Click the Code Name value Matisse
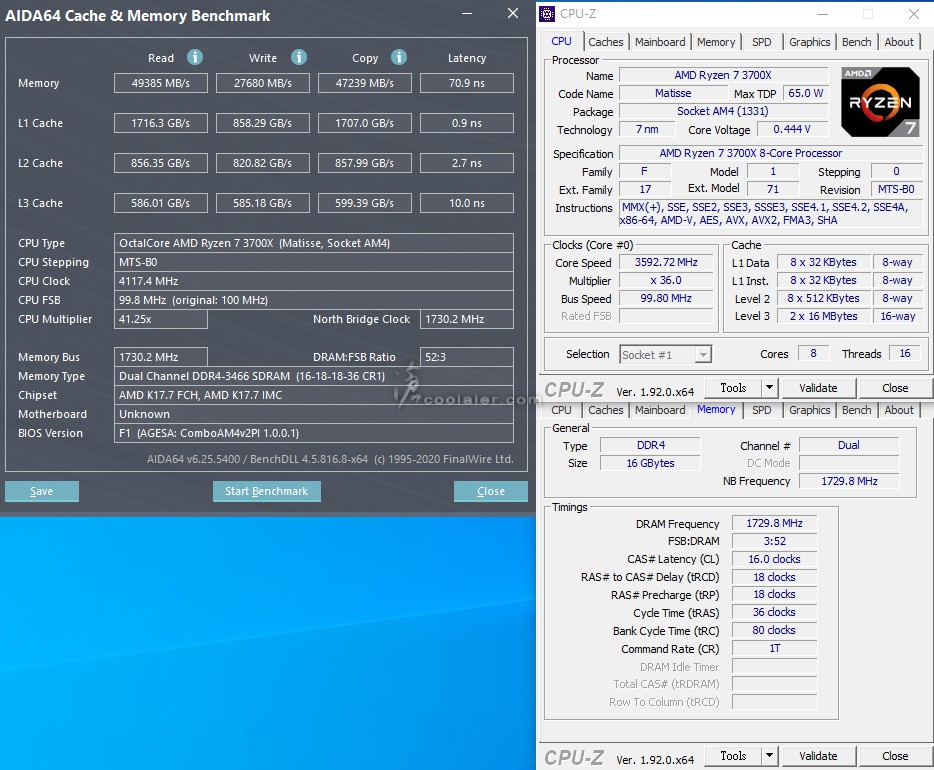 pos(673,93)
